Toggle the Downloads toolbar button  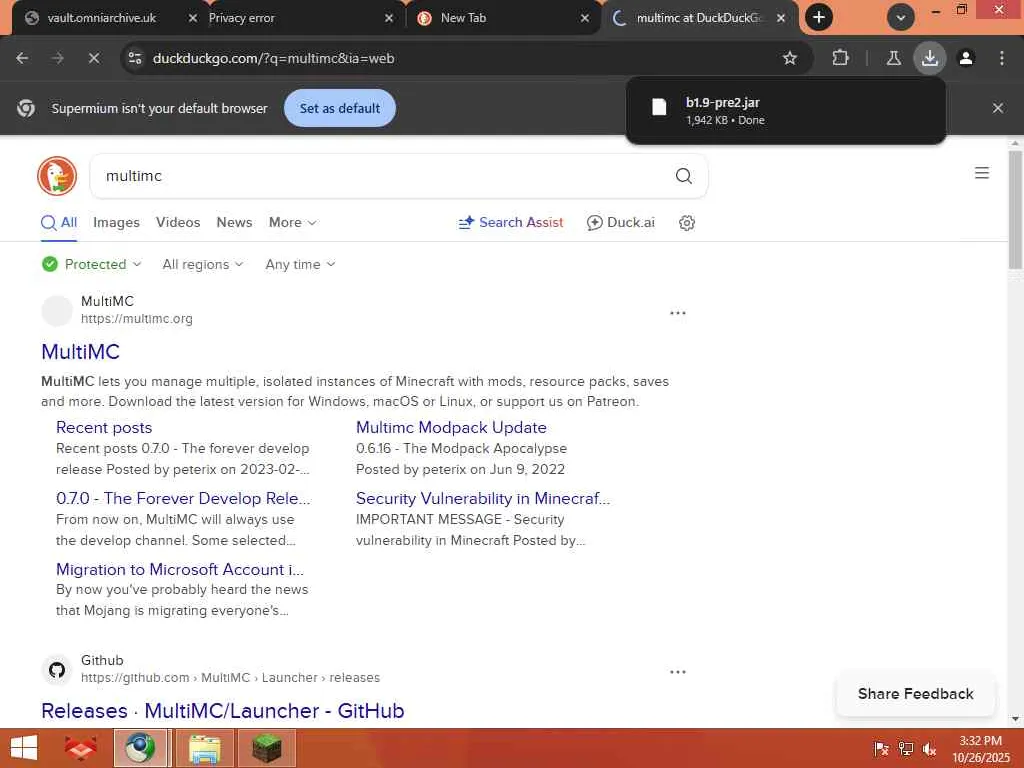coord(929,58)
